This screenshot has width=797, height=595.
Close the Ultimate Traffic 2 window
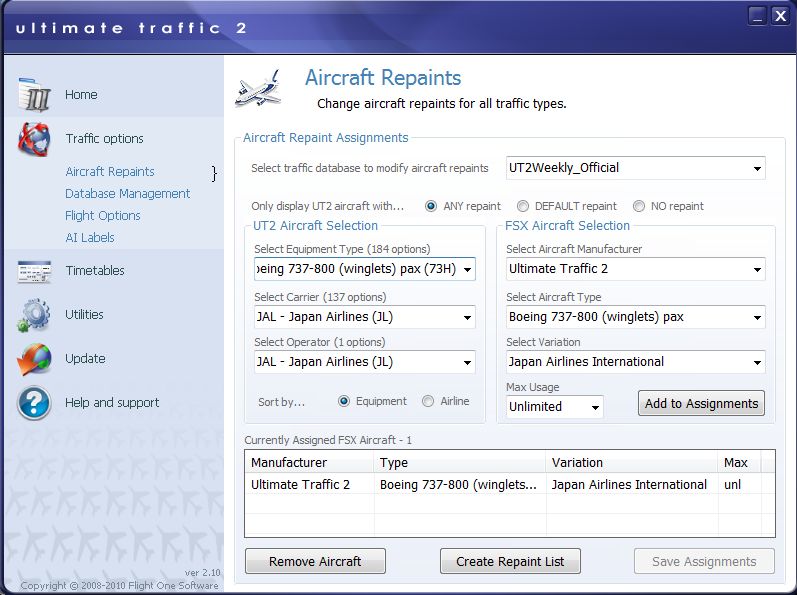(780, 15)
